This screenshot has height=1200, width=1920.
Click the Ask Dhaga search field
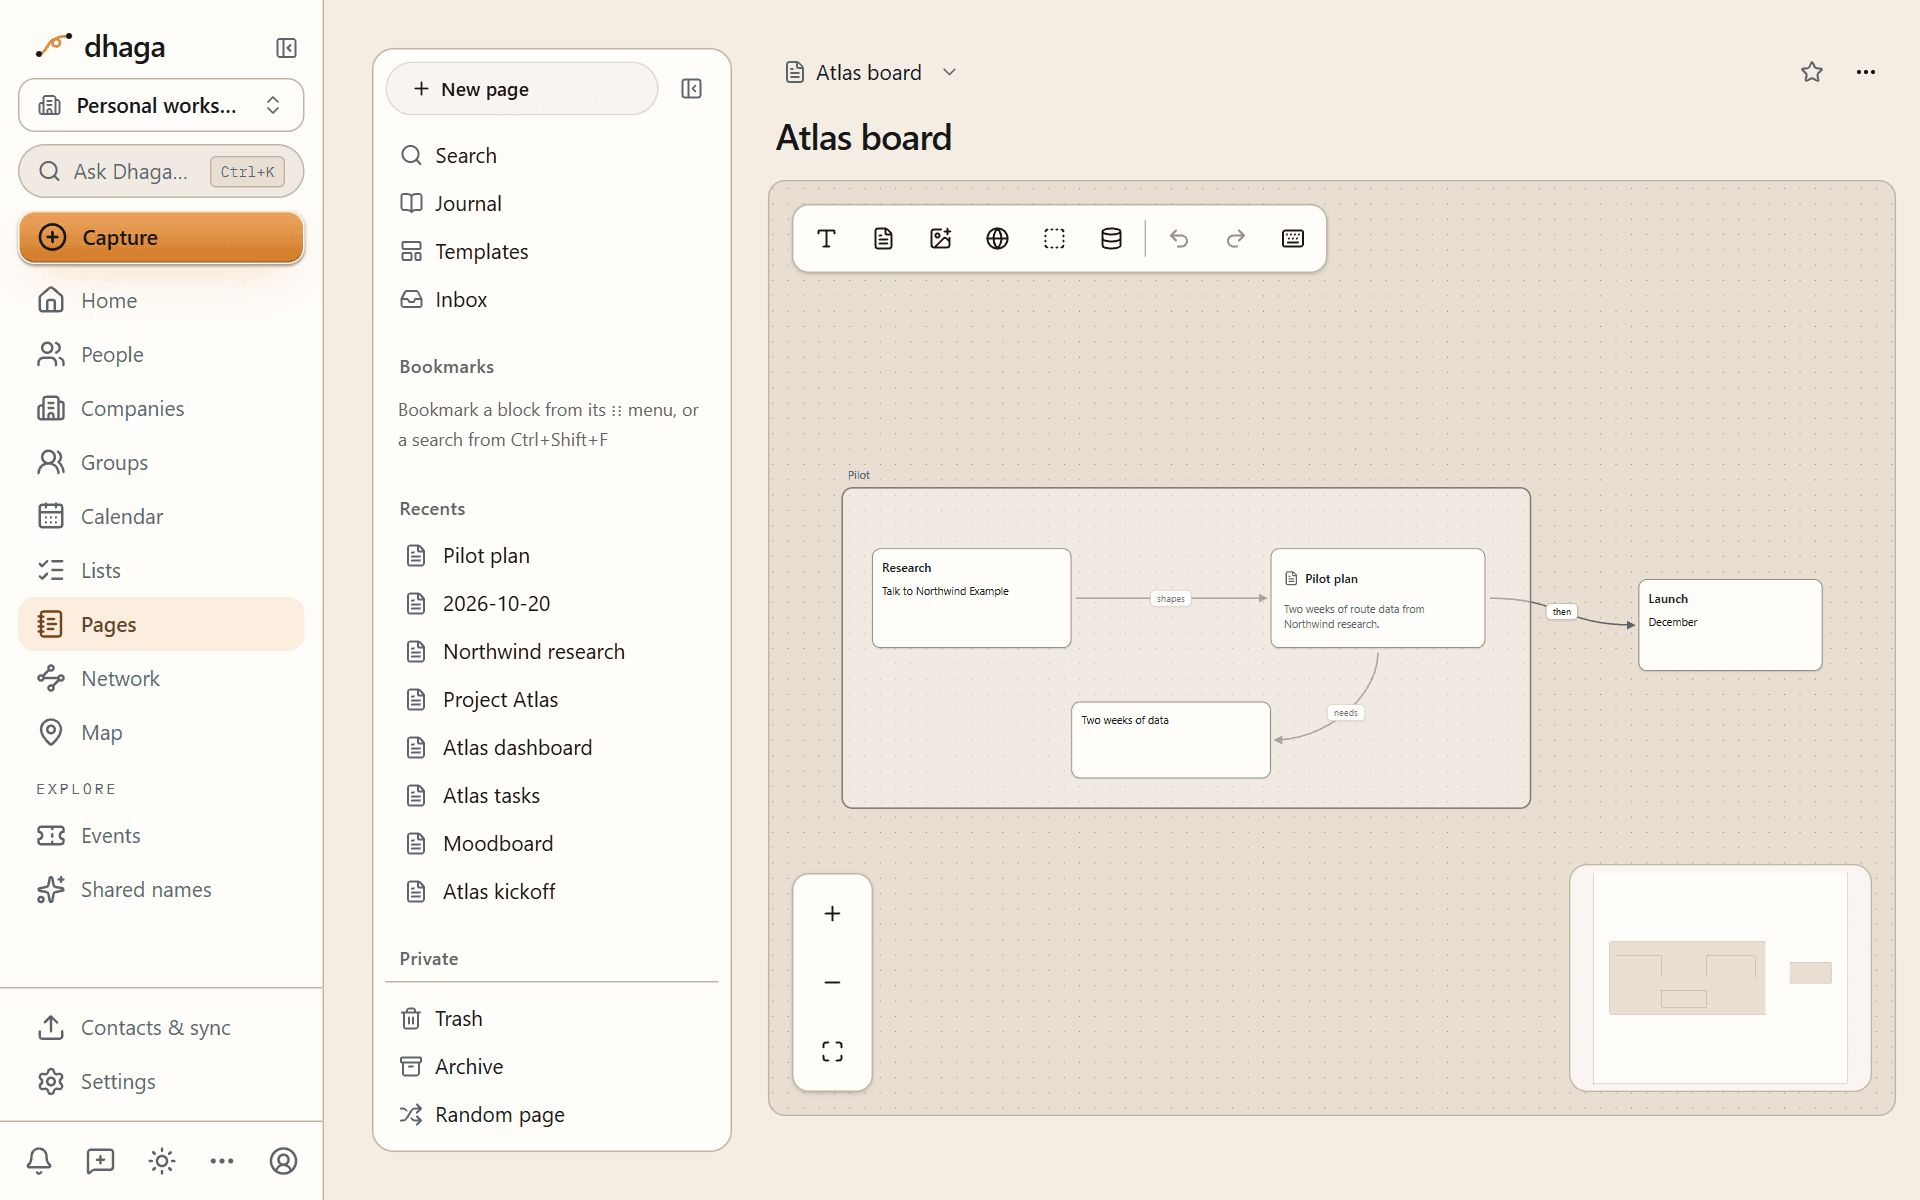(x=161, y=171)
